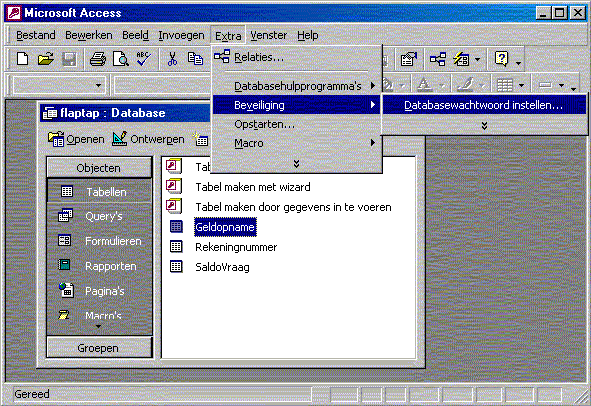The height and width of the screenshot is (406, 591).
Task: Click the Help question mark icon
Action: click(x=502, y=59)
